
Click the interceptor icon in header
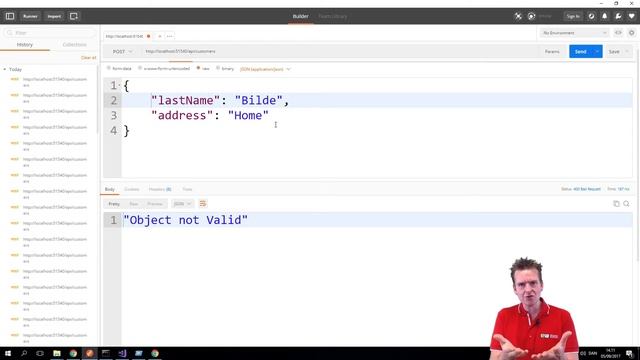pyautogui.click(x=531, y=16)
